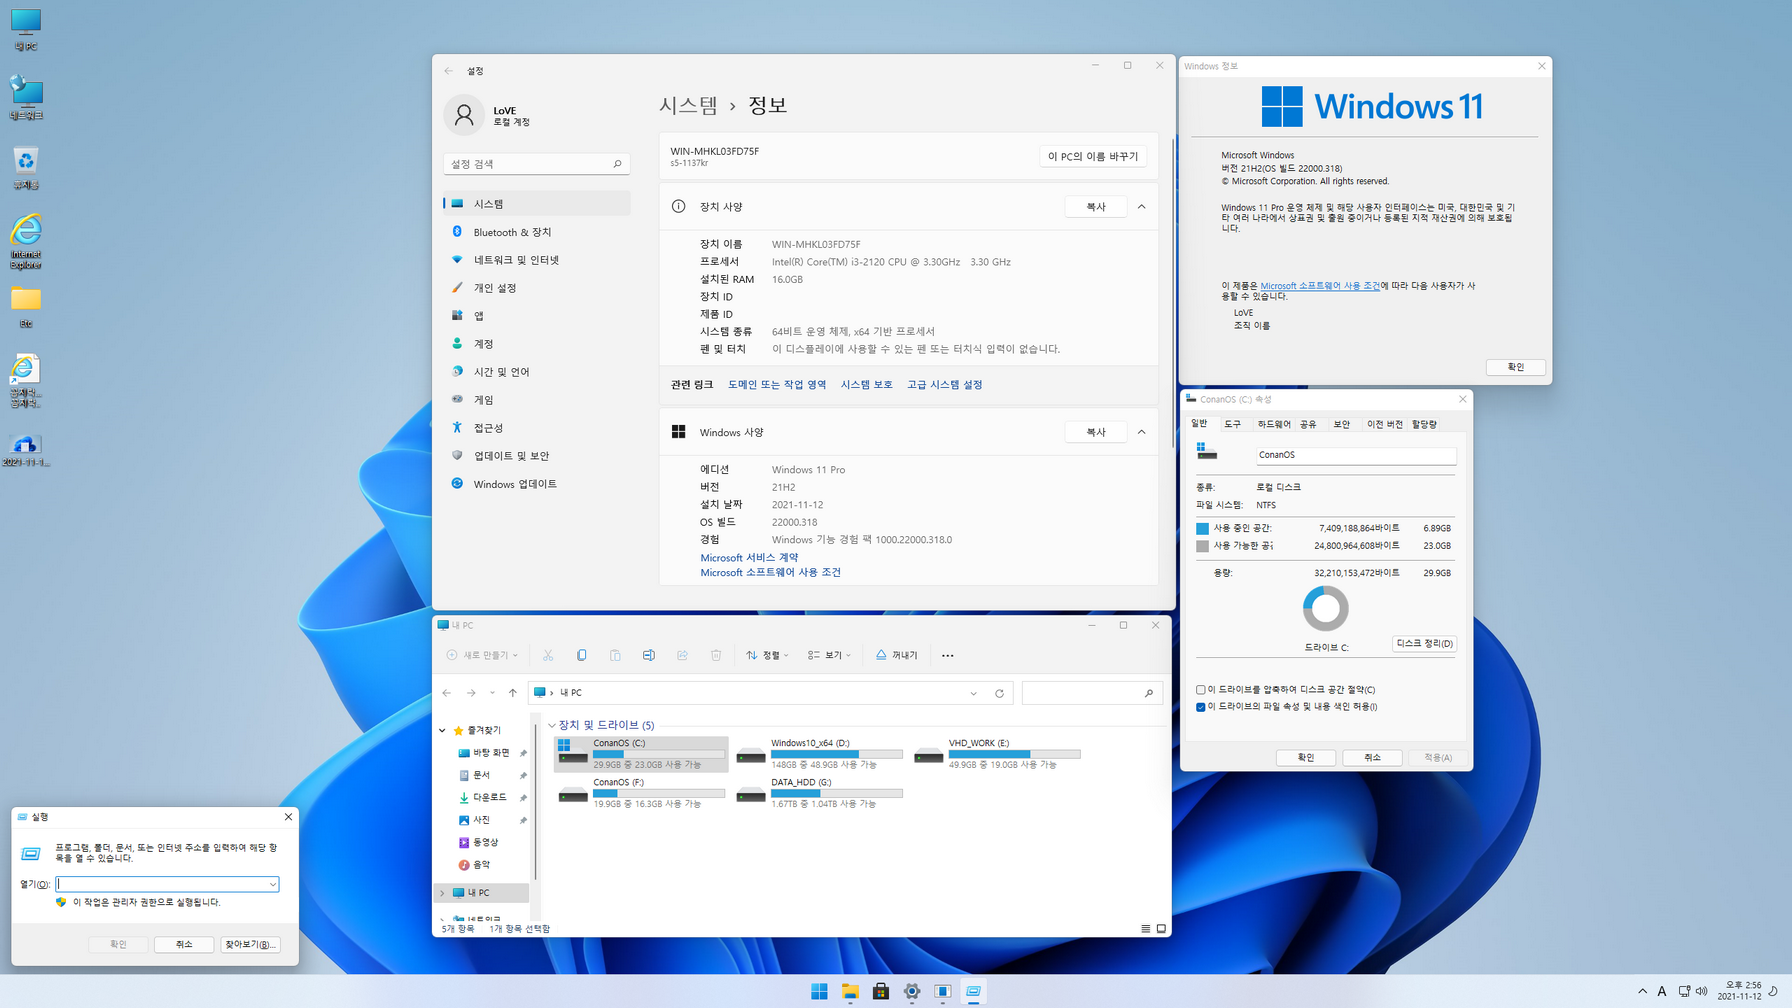Open the Windows Start button on the taskbar
Viewport: 1792px width, 1008px height.
pos(819,991)
